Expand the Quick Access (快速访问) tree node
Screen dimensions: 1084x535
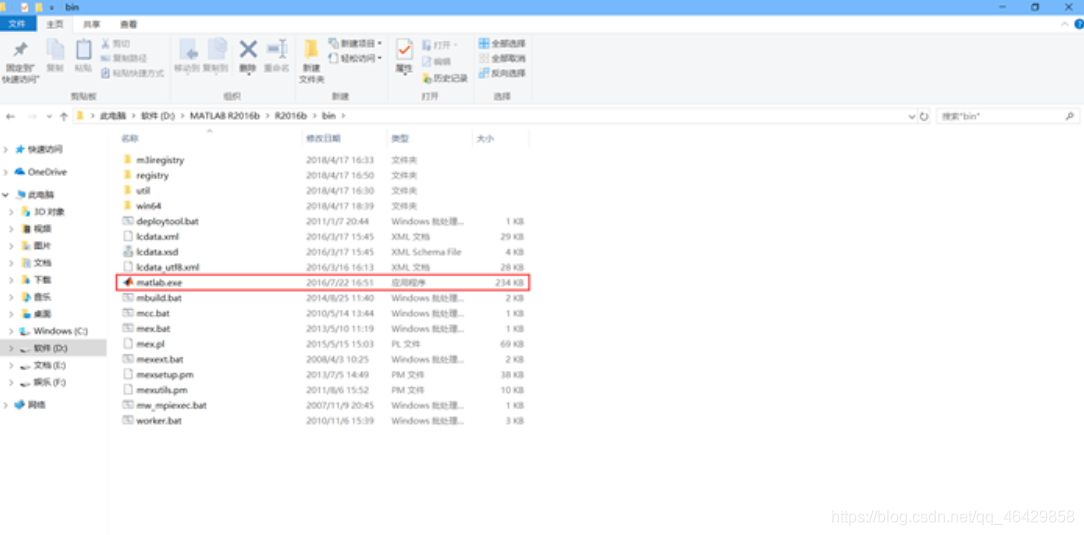coord(6,149)
